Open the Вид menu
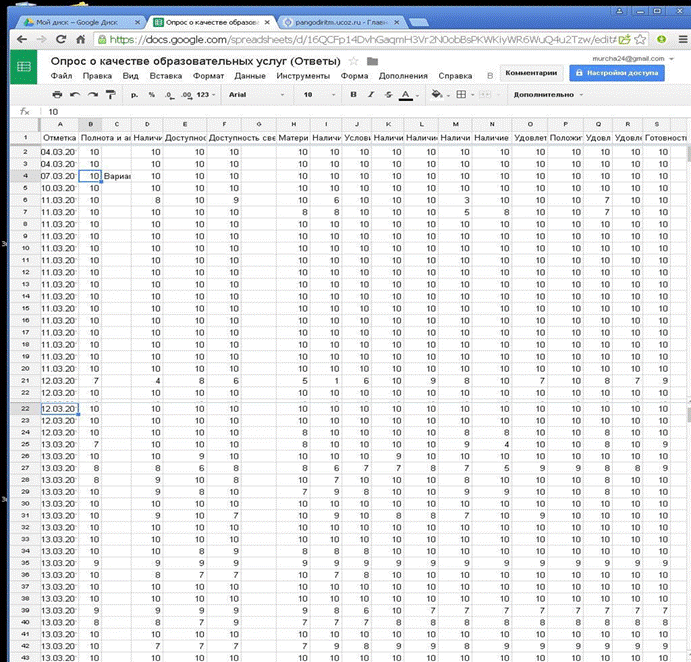Screen dimensions: 691x662 (x=130, y=76)
